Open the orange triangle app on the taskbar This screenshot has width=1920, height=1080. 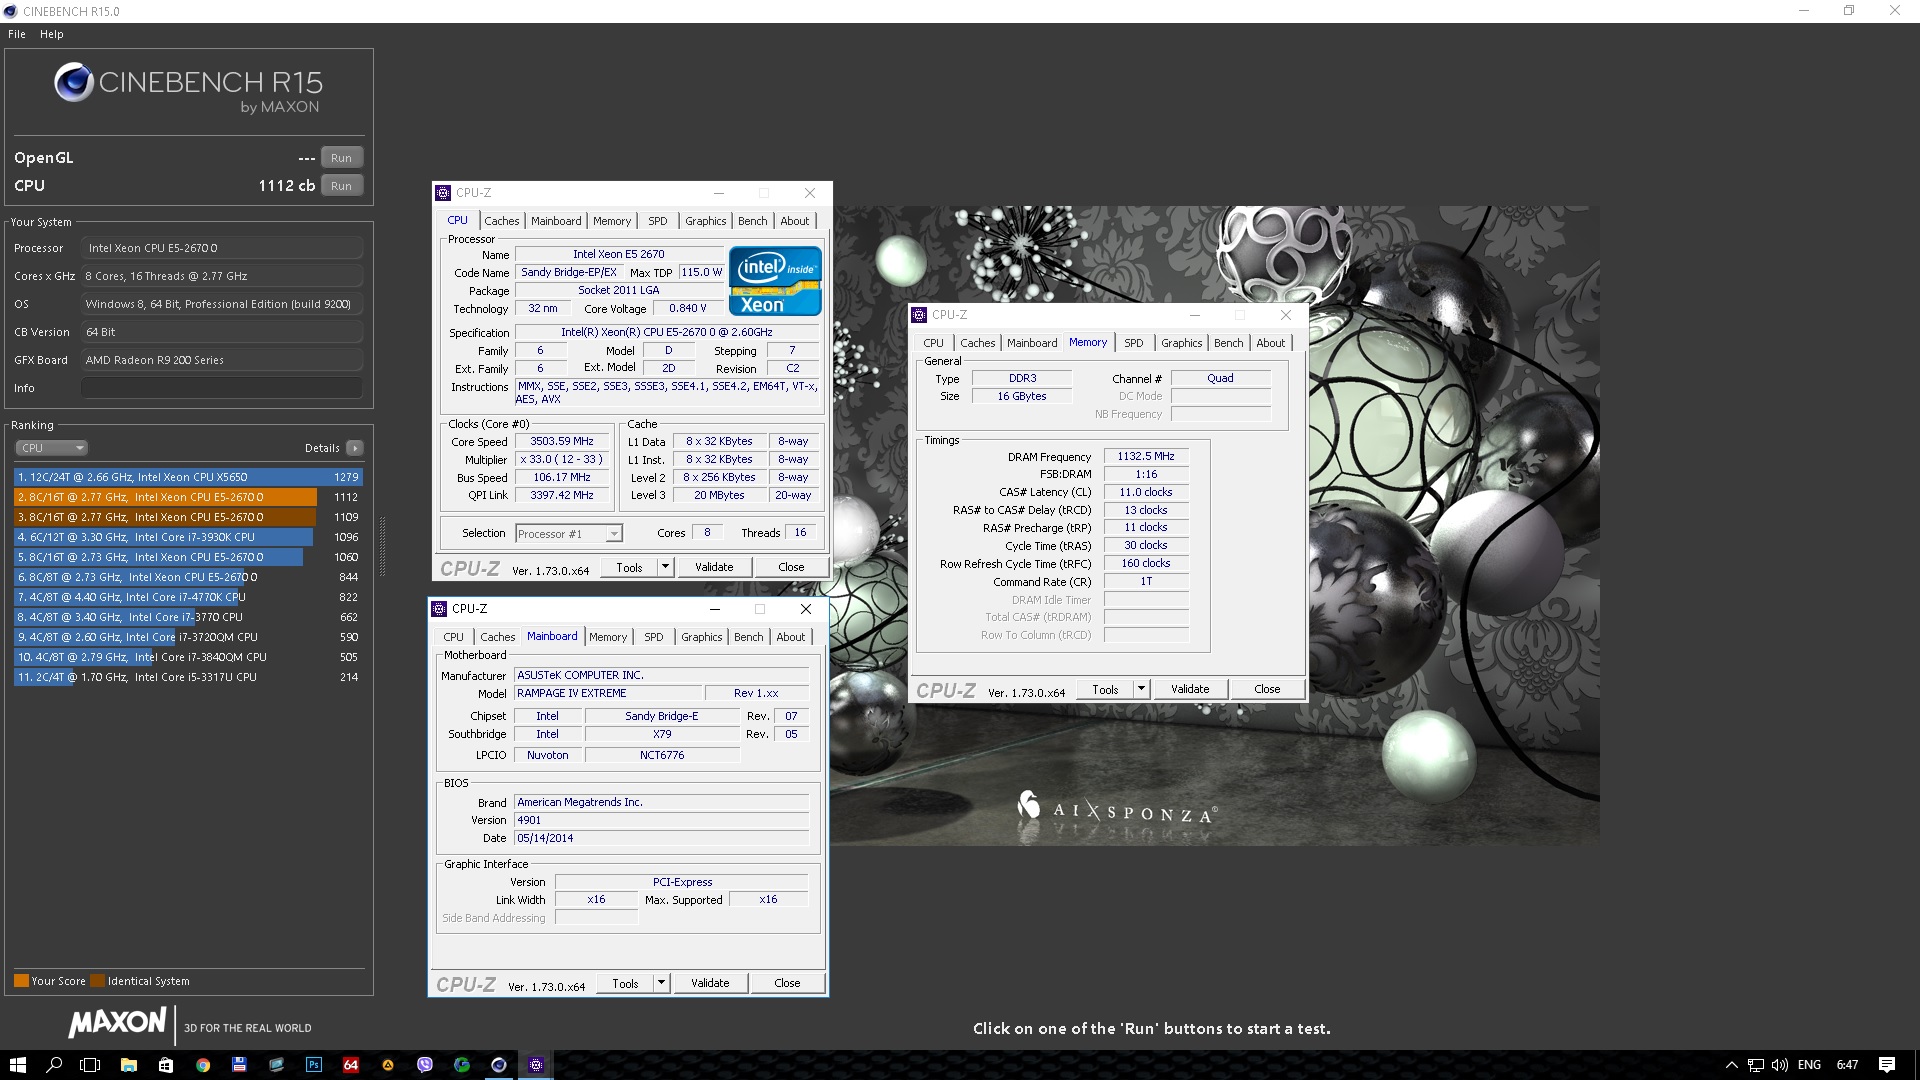[x=387, y=1065]
